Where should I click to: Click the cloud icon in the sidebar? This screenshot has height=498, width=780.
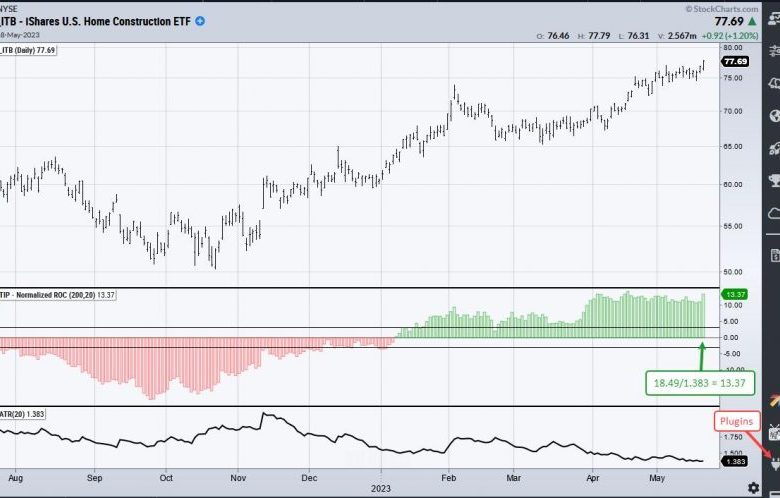pyautogui.click(x=775, y=213)
